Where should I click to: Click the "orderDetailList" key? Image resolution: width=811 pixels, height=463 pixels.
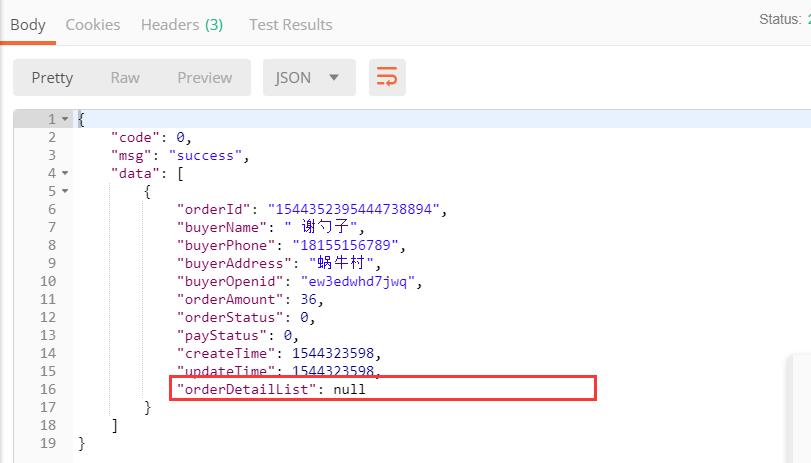click(247, 390)
